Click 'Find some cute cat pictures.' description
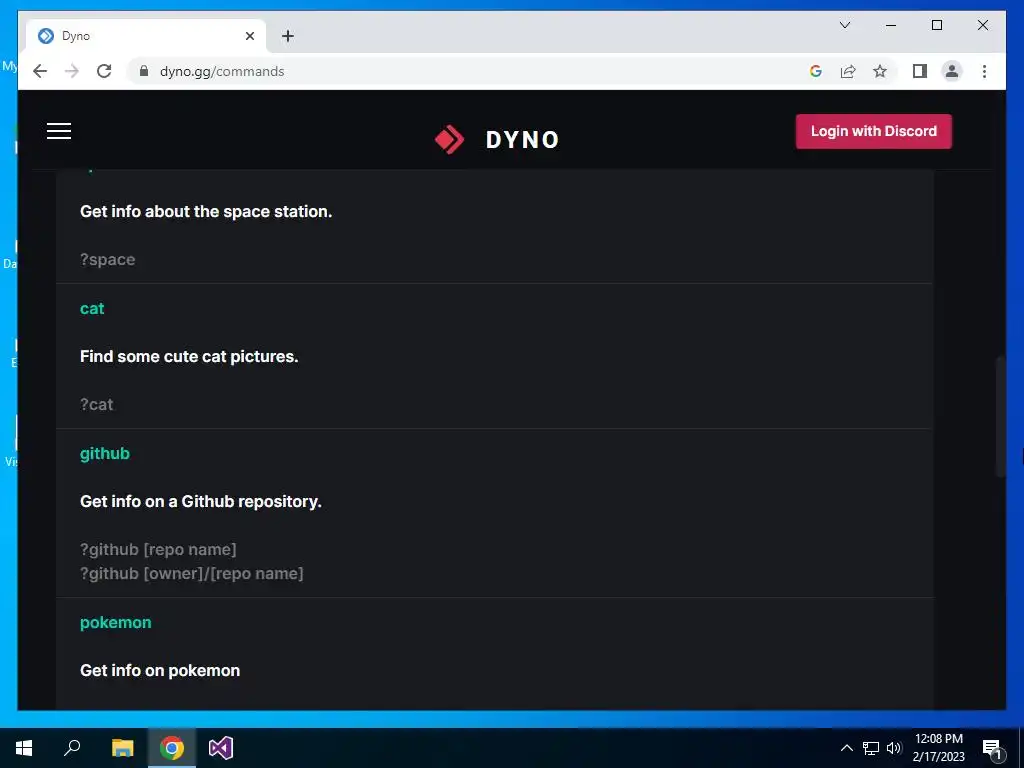The image size is (1024, 768). (189, 357)
